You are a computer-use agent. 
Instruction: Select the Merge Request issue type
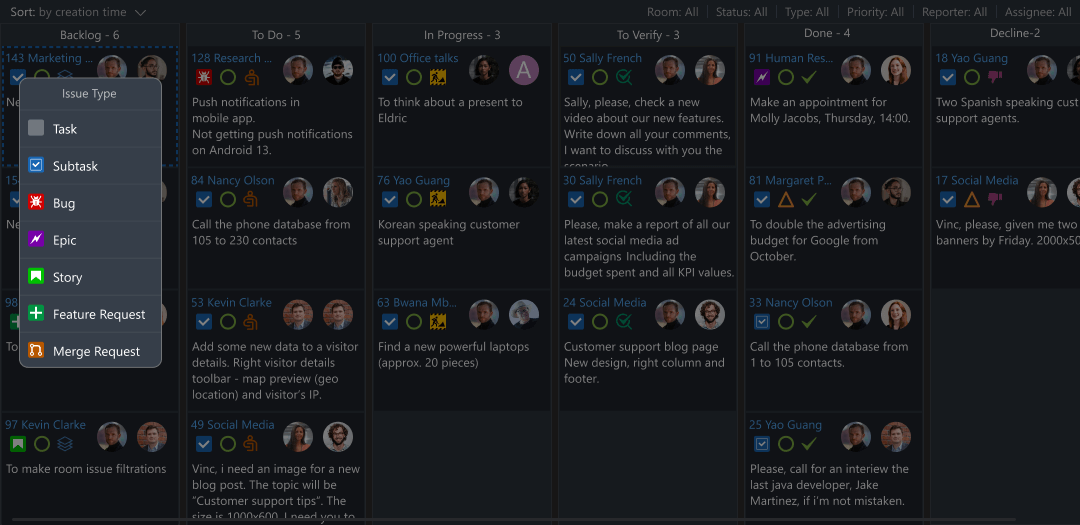click(x=96, y=351)
